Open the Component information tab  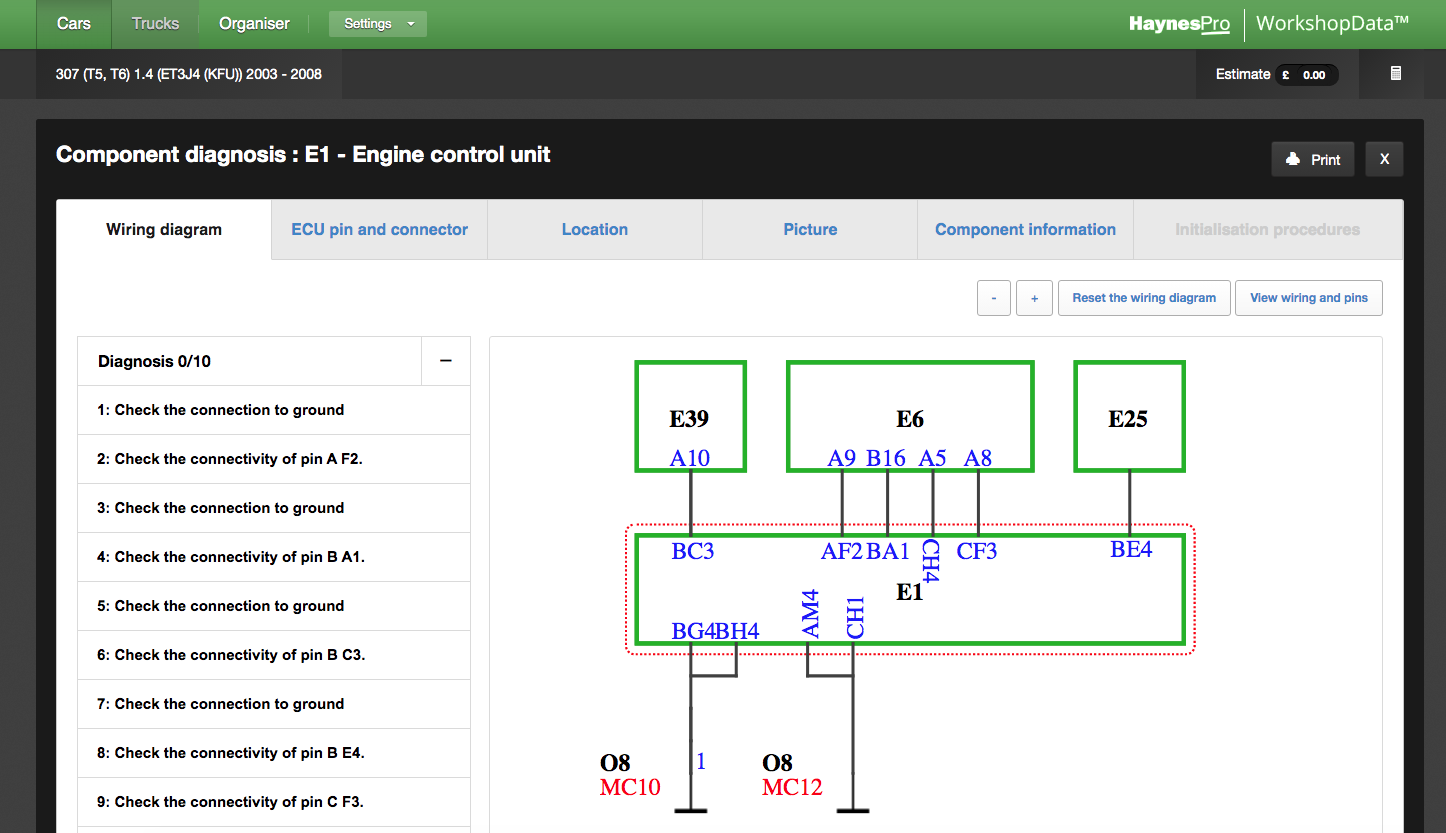1025,229
